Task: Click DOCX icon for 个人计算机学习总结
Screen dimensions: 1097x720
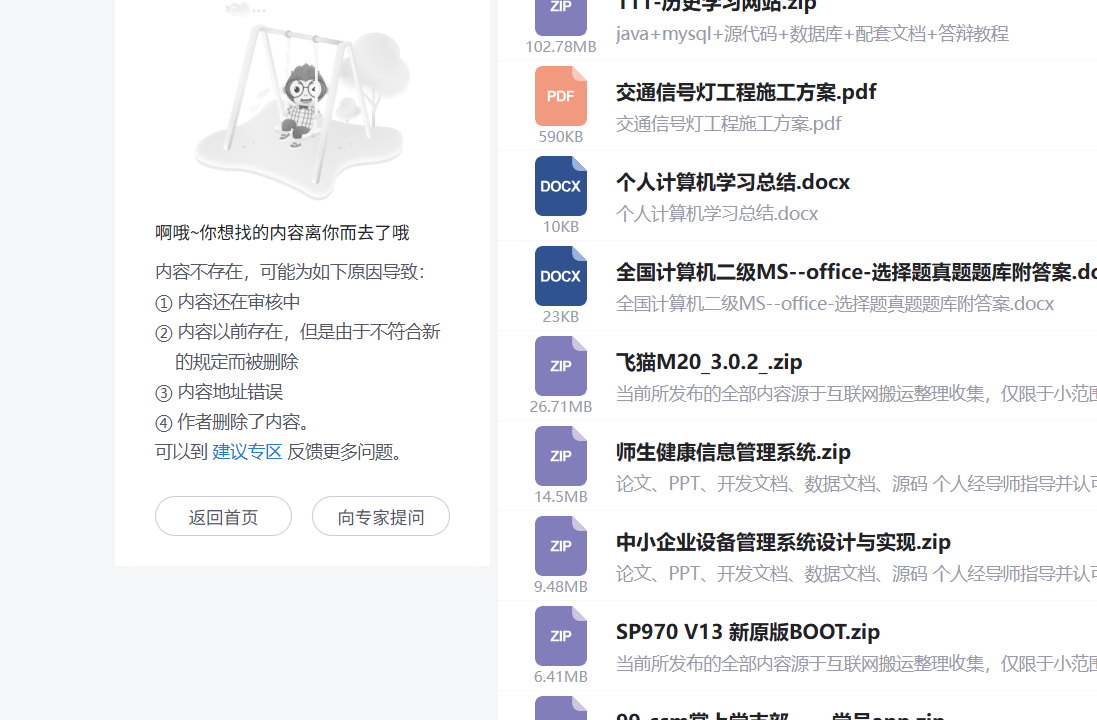Action: [x=560, y=186]
